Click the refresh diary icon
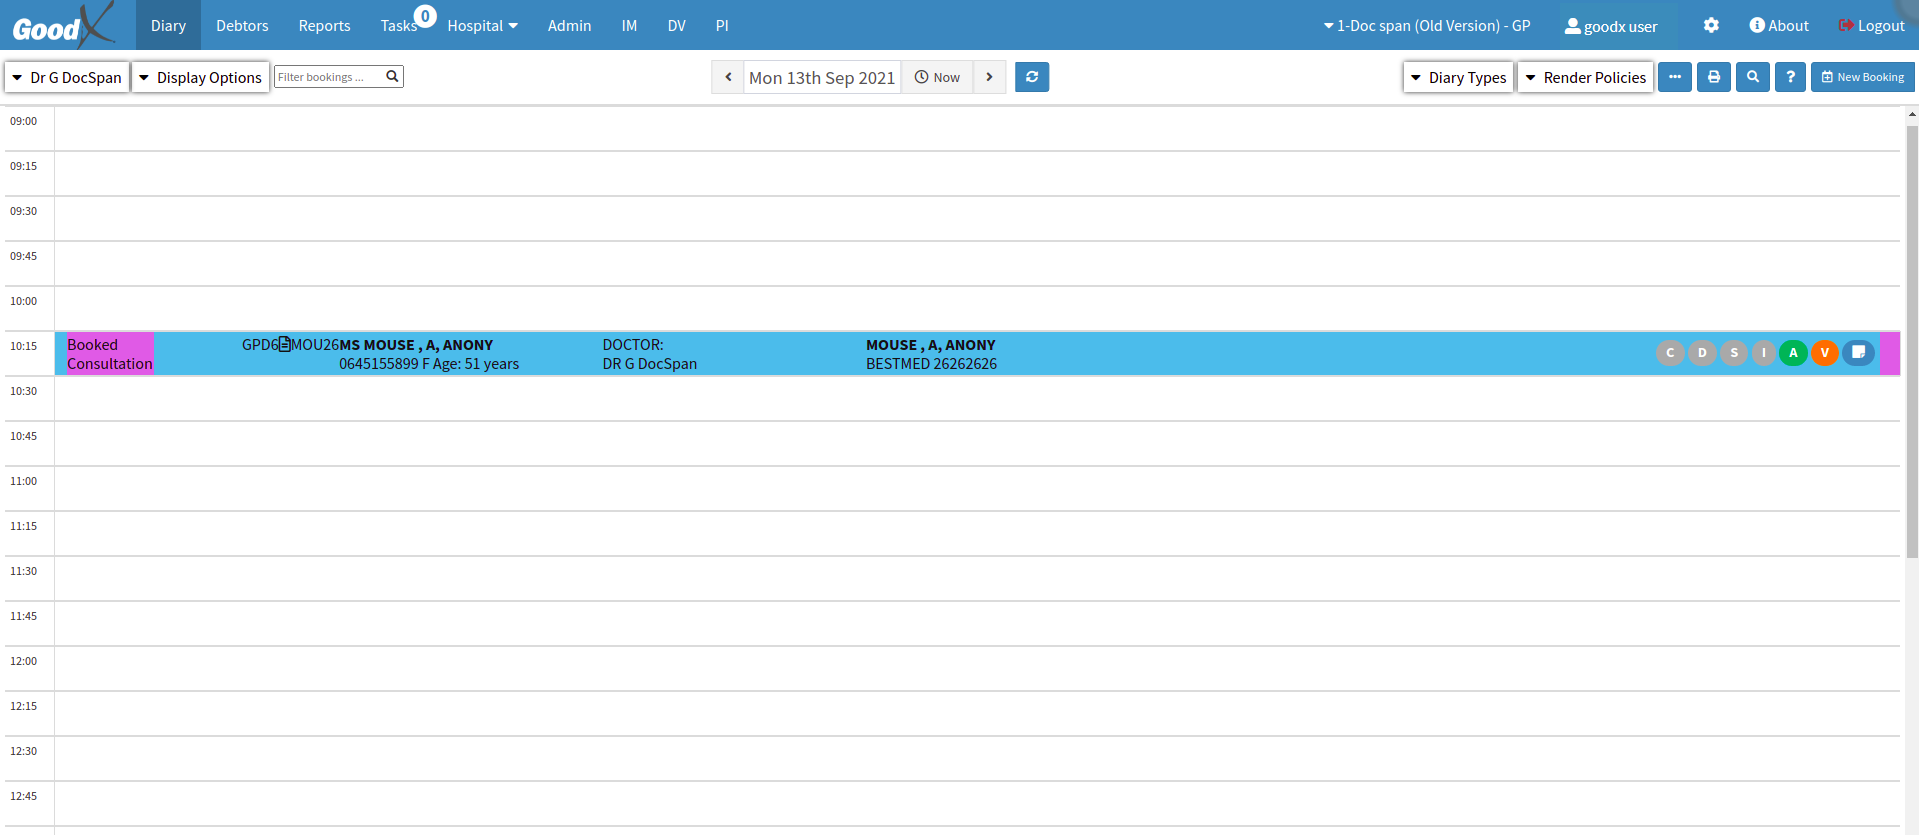This screenshot has width=1919, height=835. click(x=1031, y=77)
